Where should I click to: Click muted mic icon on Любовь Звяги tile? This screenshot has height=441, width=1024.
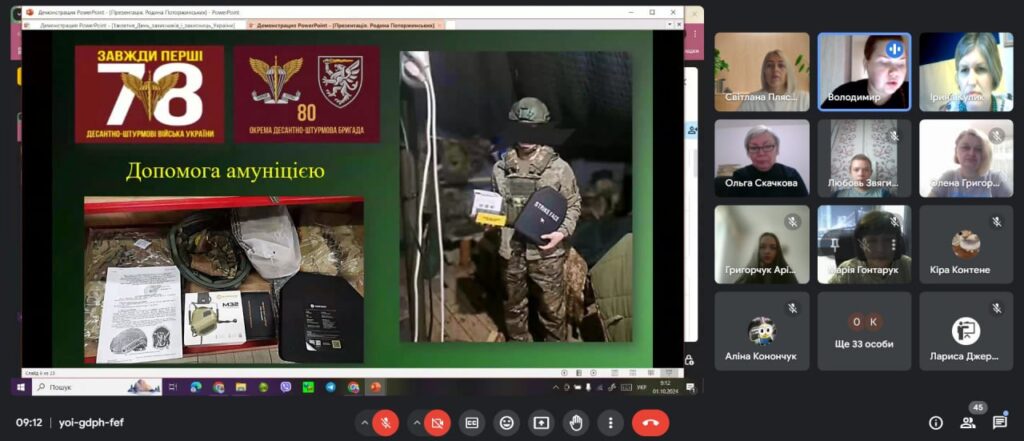[894, 136]
